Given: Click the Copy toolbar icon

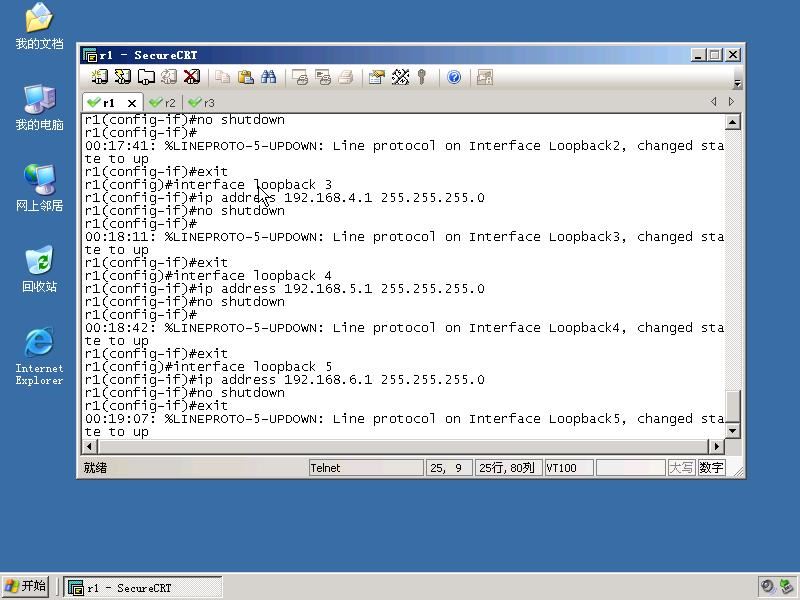Looking at the screenshot, I should pyautogui.click(x=222, y=77).
